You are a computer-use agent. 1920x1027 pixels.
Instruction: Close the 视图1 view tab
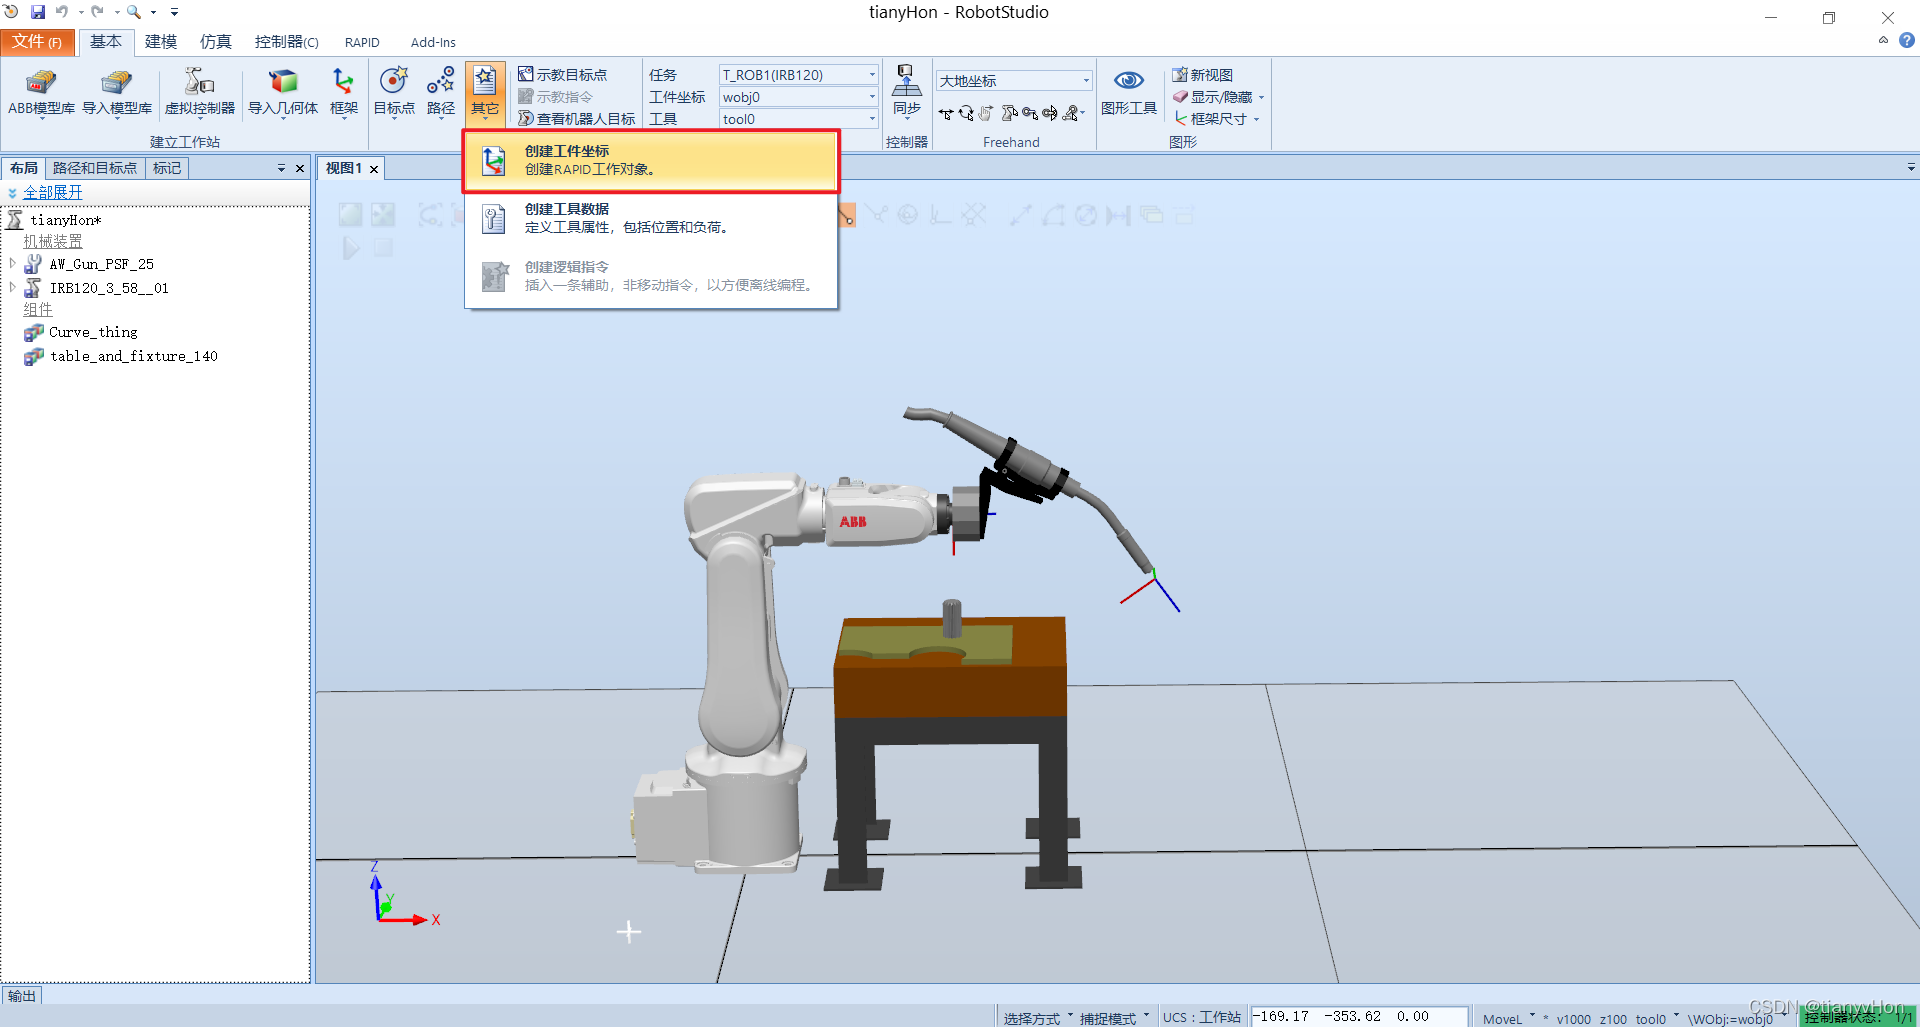[374, 169]
